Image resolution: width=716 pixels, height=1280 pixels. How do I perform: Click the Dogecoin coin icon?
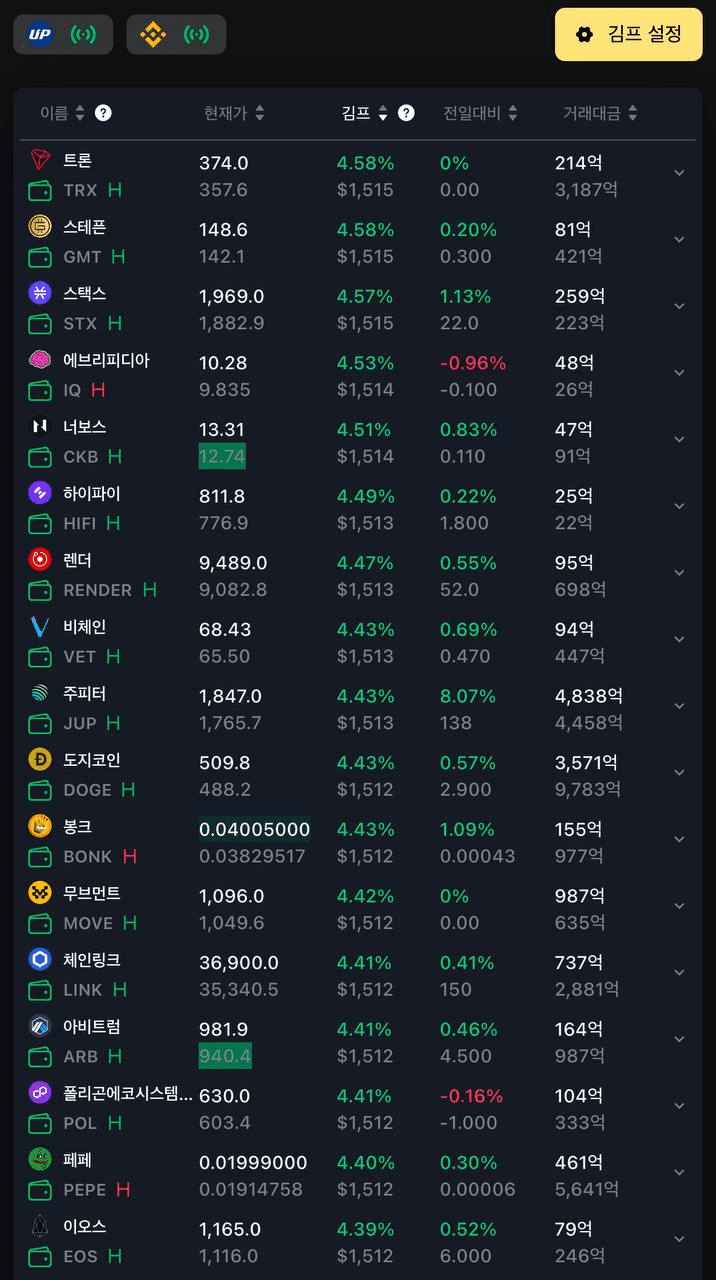coord(40,760)
